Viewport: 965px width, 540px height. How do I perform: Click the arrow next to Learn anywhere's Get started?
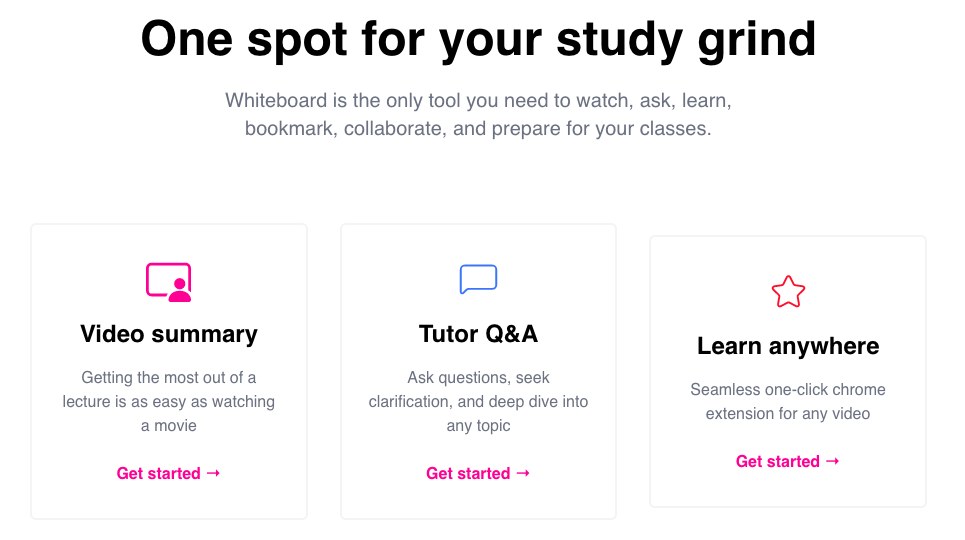(x=832, y=461)
